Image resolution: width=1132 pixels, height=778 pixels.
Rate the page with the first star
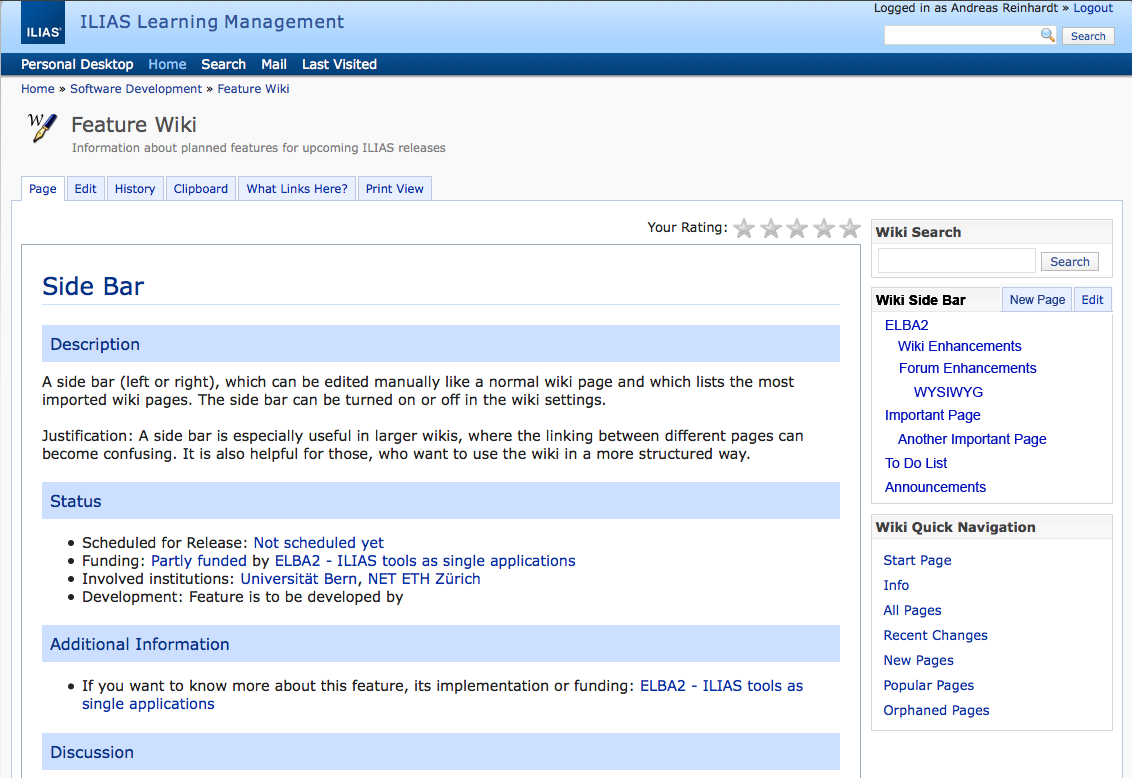[x=744, y=228]
